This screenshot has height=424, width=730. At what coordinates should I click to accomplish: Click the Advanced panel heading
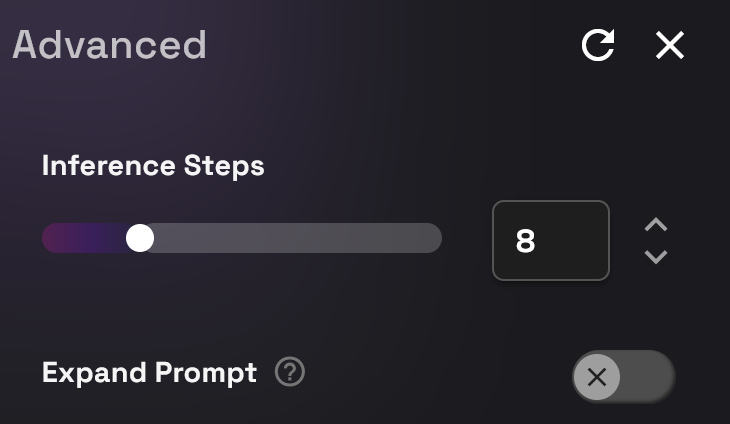[x=109, y=45]
